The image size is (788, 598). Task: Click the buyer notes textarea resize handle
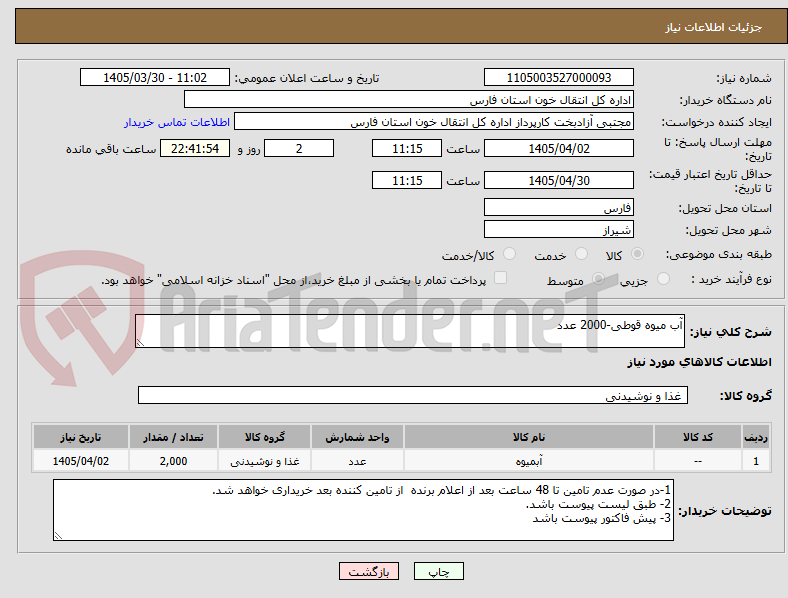pyautogui.click(x=58, y=536)
